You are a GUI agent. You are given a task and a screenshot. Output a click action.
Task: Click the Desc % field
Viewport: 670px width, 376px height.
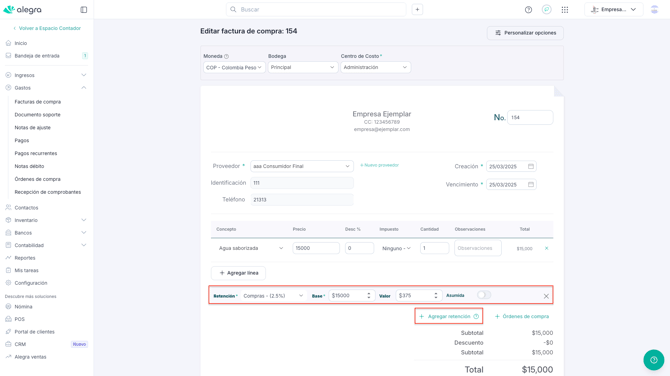(359, 248)
